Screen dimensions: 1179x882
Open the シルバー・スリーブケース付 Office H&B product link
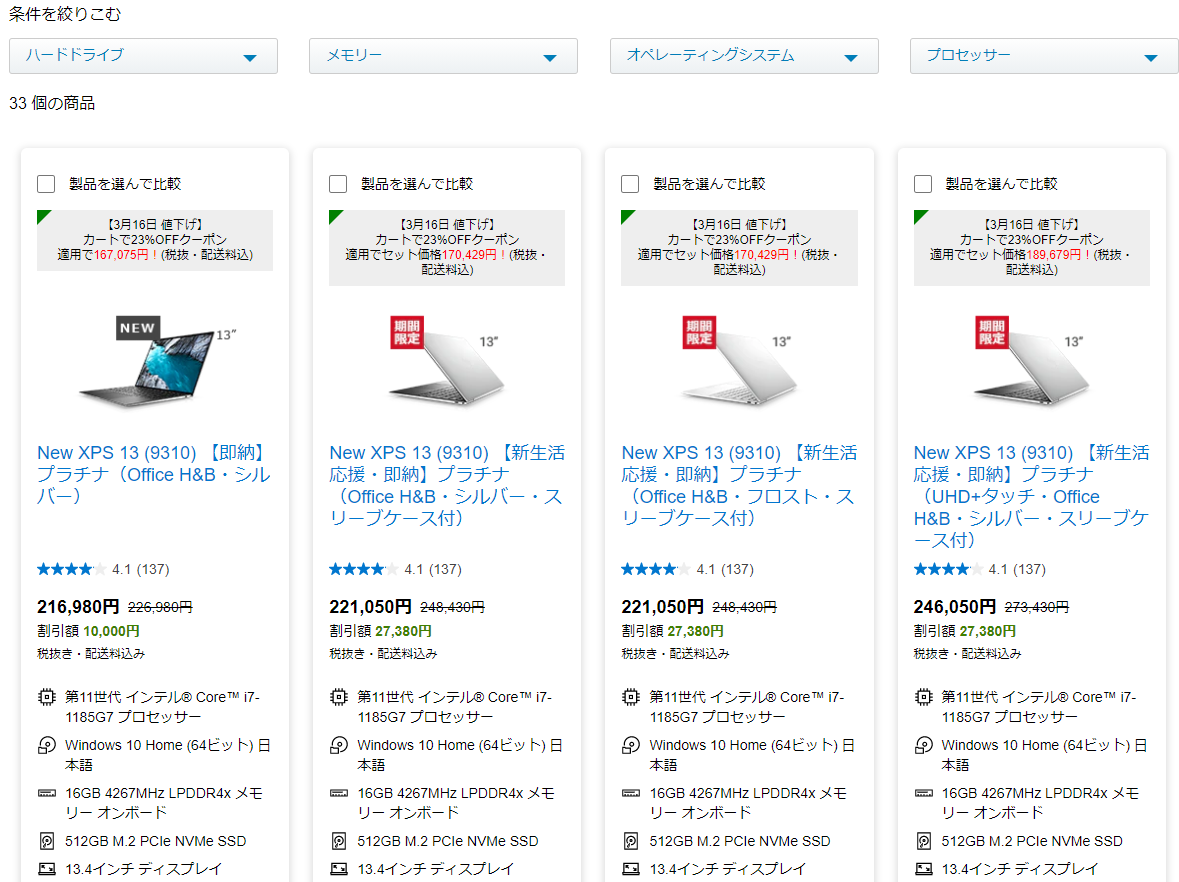[x=447, y=485]
